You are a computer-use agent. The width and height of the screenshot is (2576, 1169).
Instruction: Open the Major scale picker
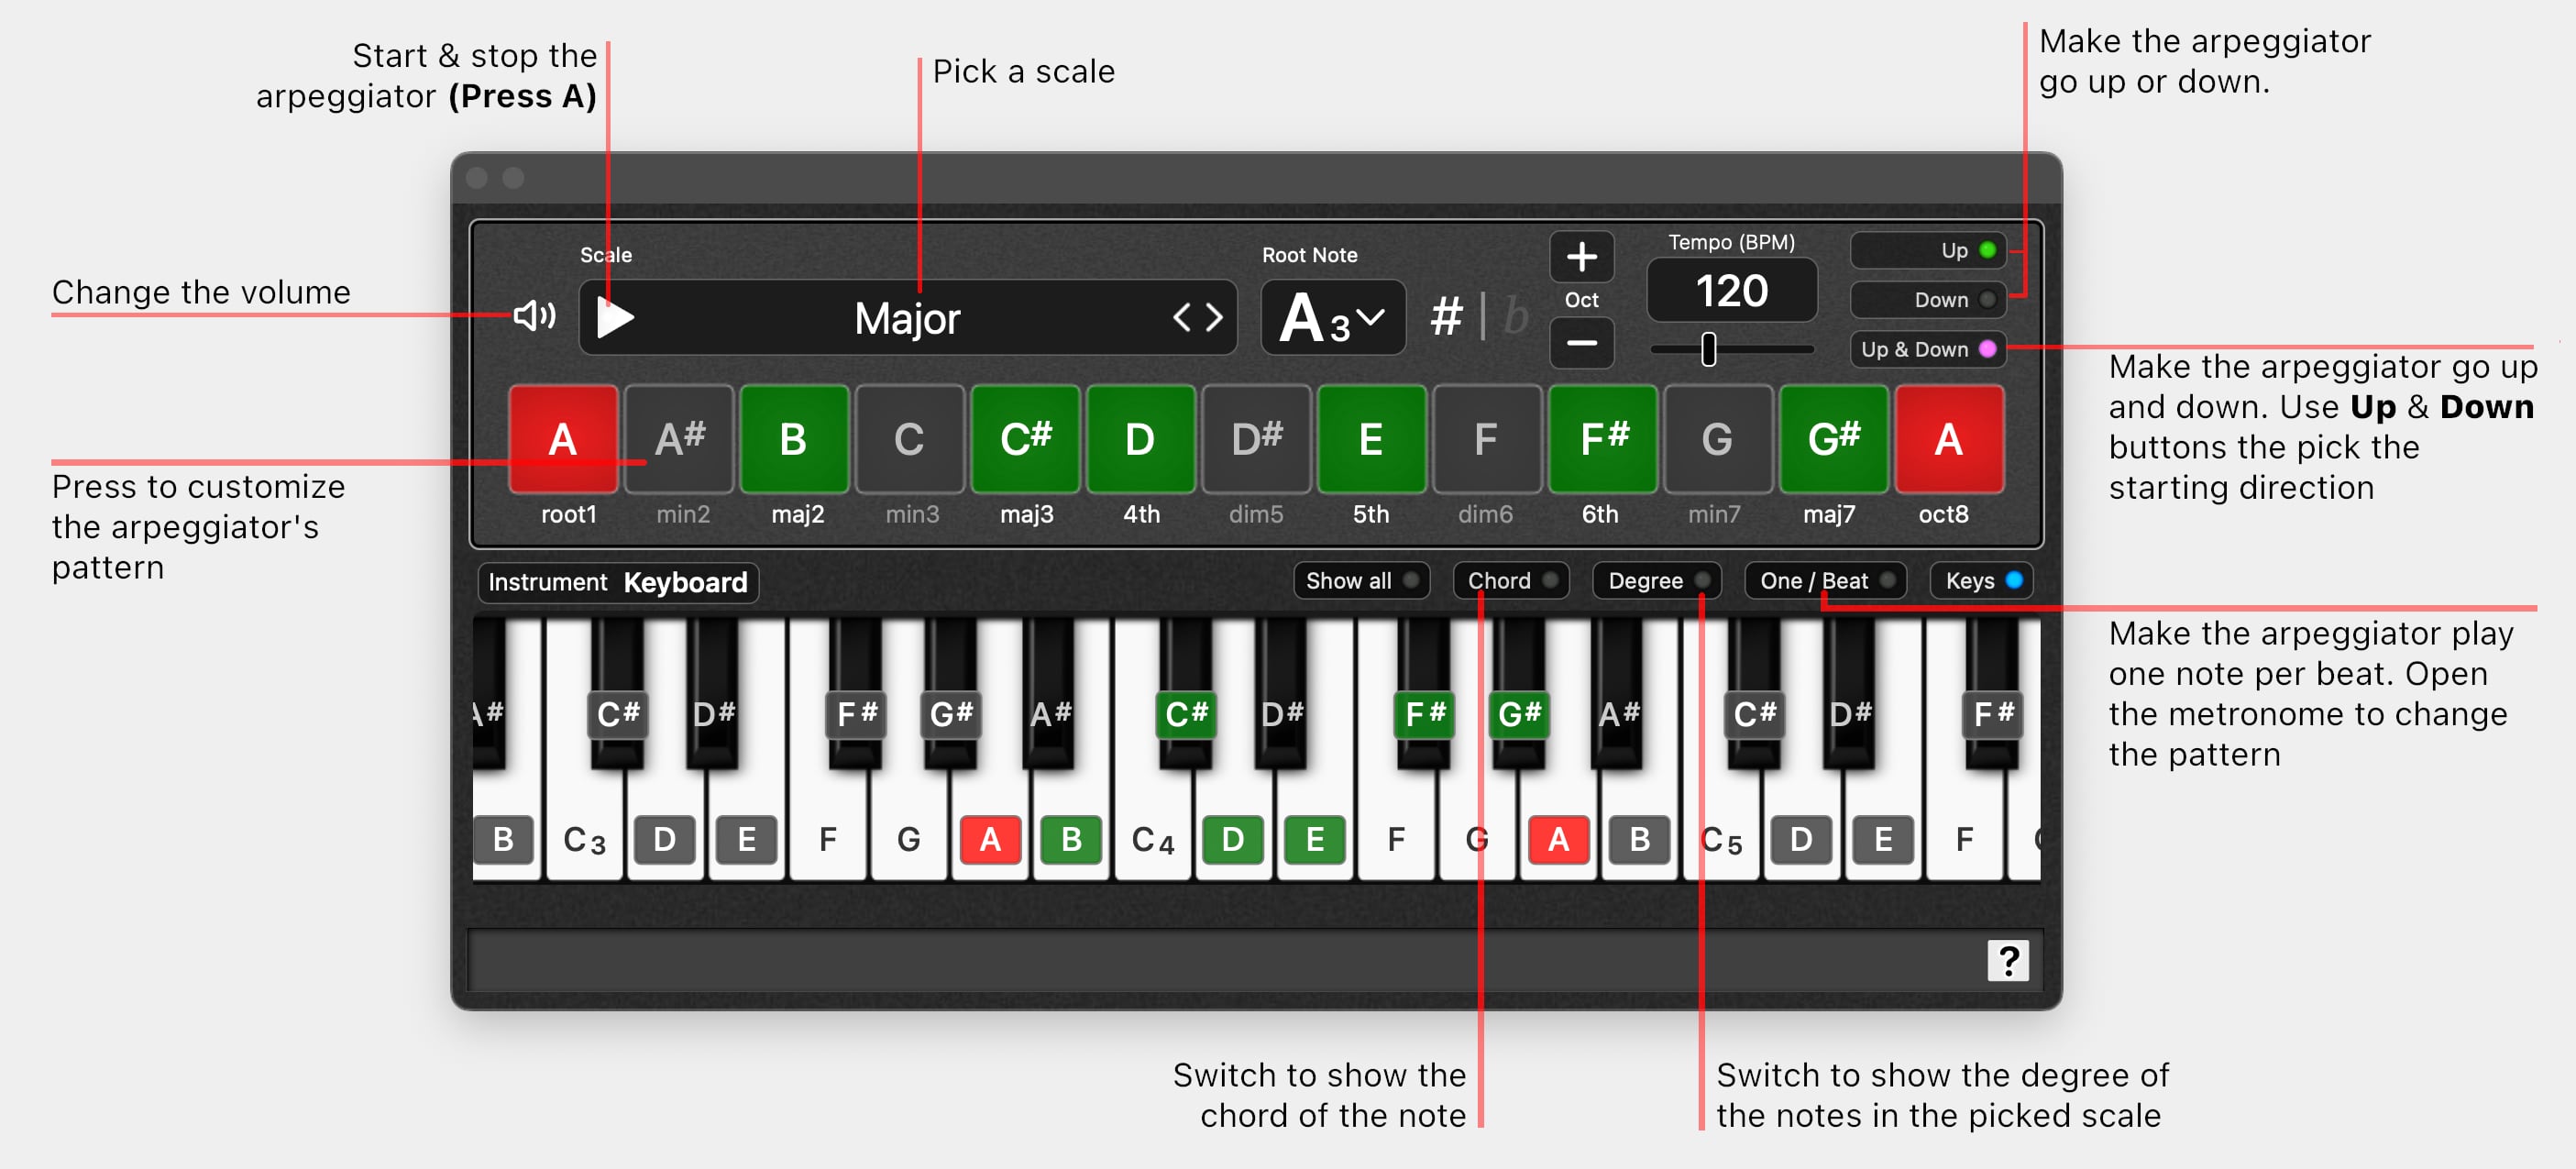(x=907, y=318)
